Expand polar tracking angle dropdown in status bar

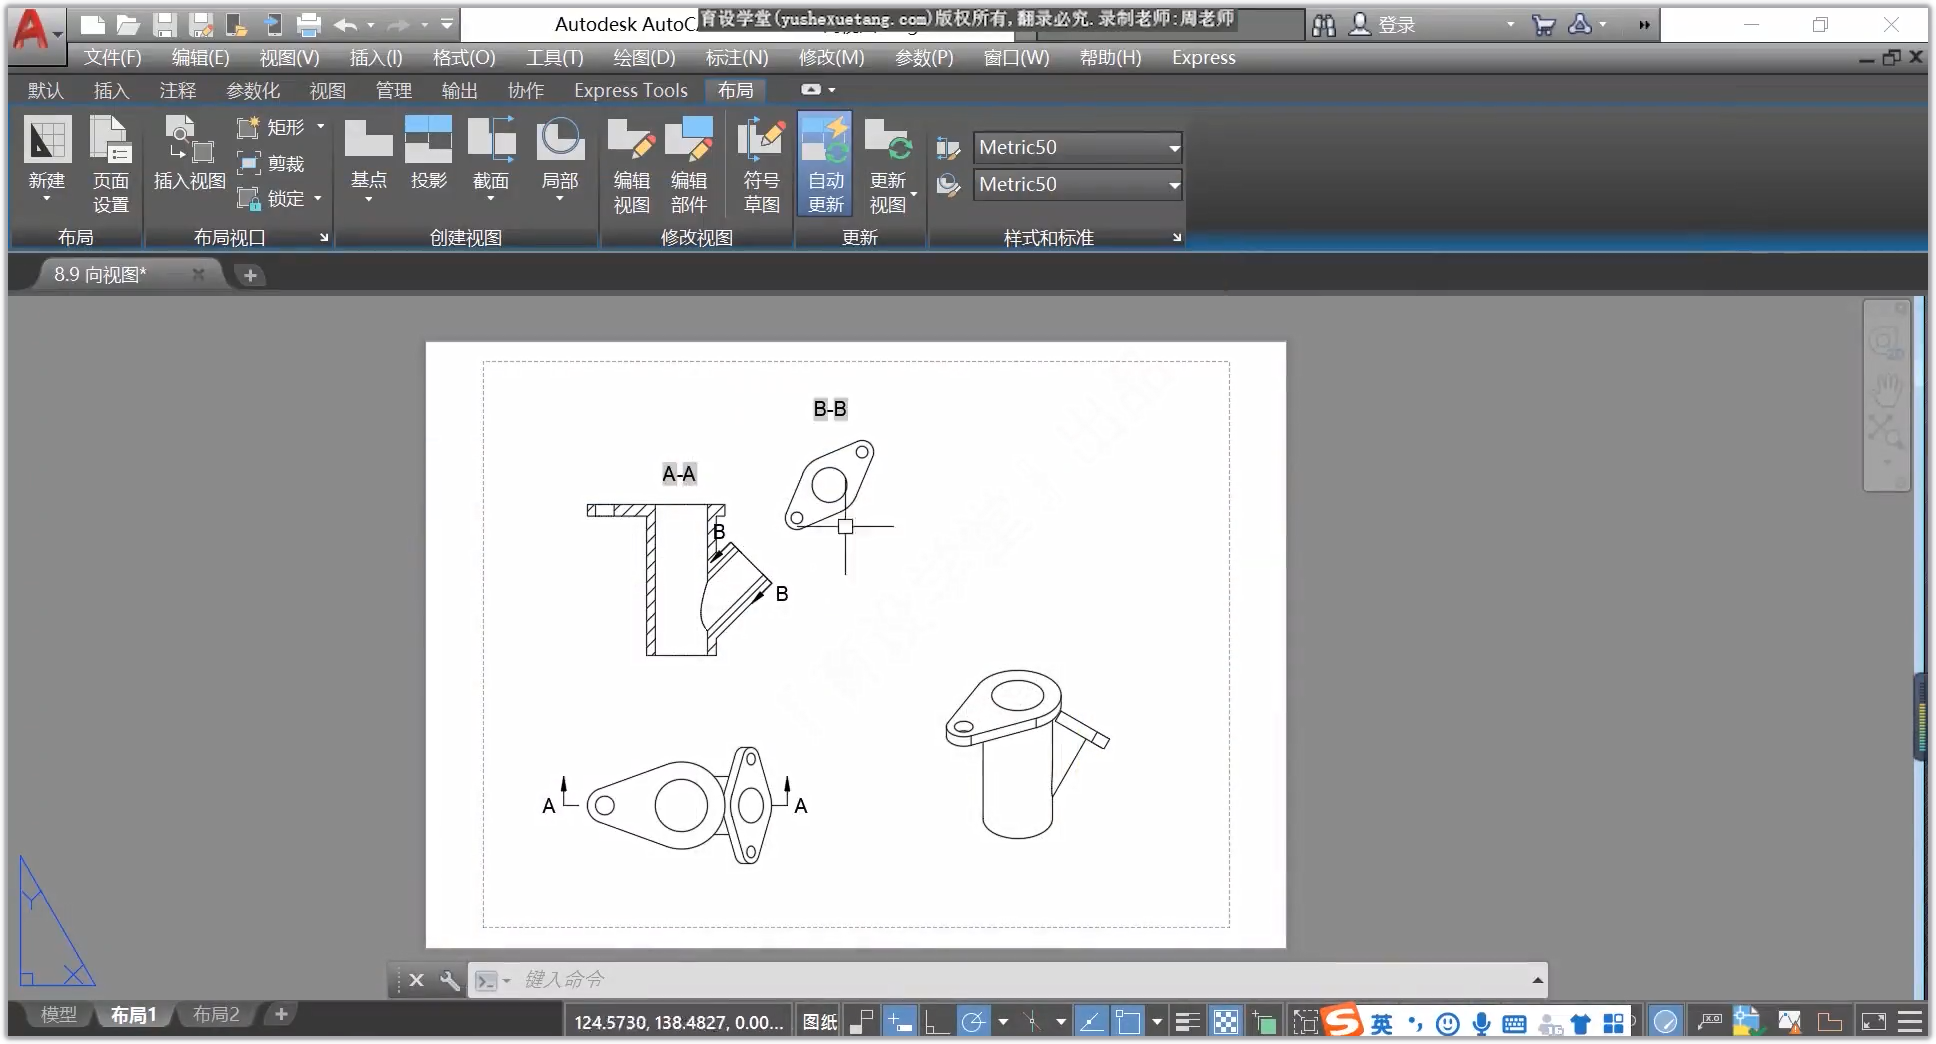[1003, 1022]
